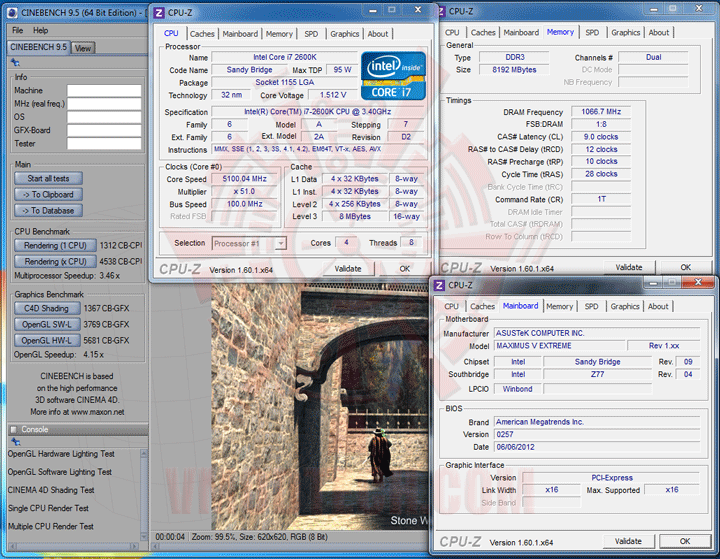Switch to the View tab in CINEBENCH
The height and width of the screenshot is (559, 720).
coord(83,48)
